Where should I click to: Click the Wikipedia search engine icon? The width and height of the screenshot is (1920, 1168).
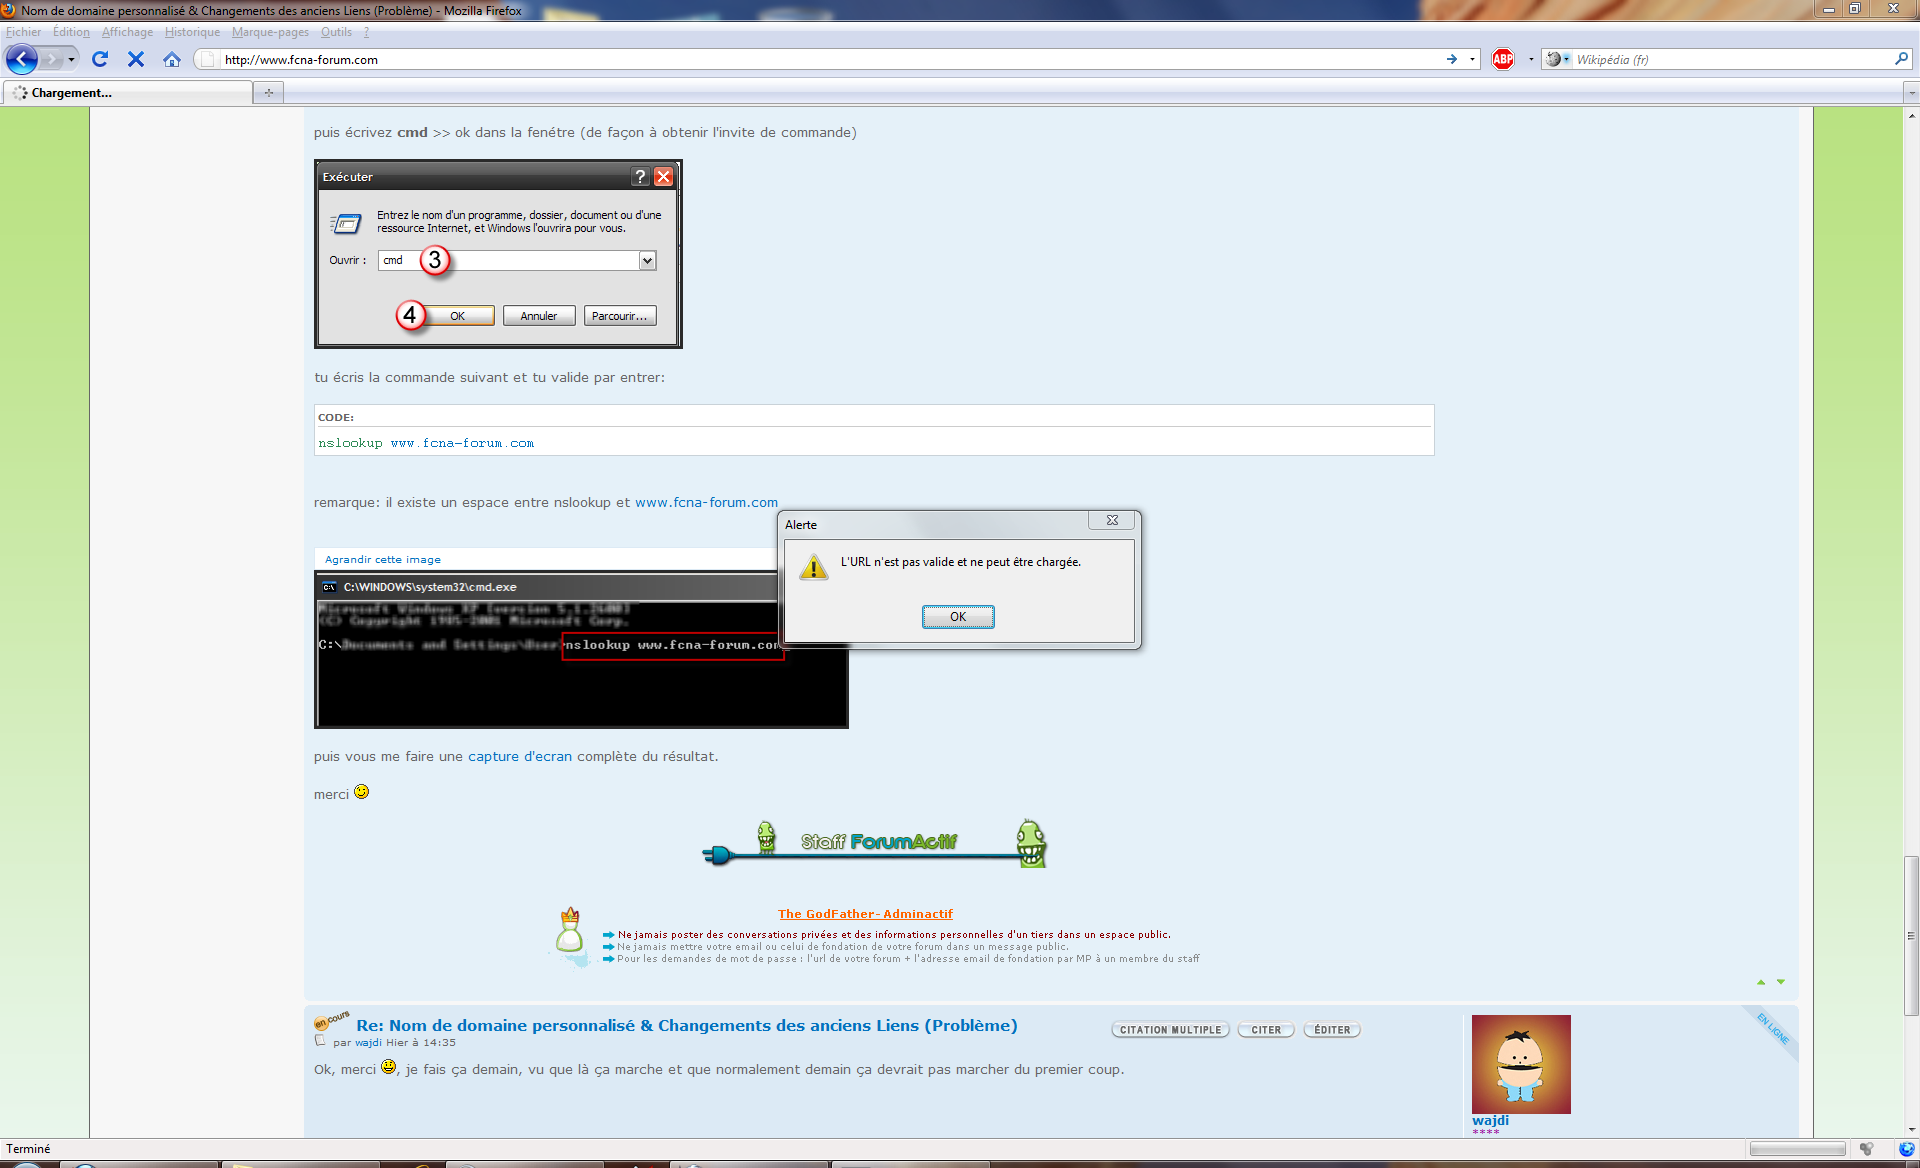pos(1553,59)
